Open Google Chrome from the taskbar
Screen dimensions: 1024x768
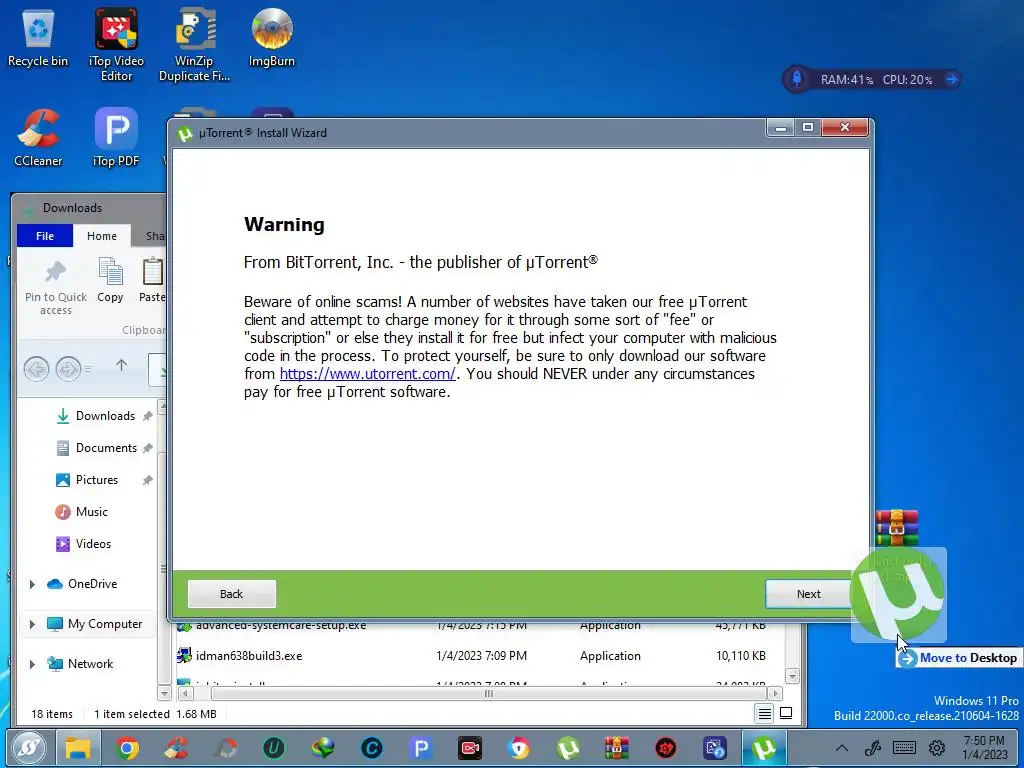[x=127, y=748]
